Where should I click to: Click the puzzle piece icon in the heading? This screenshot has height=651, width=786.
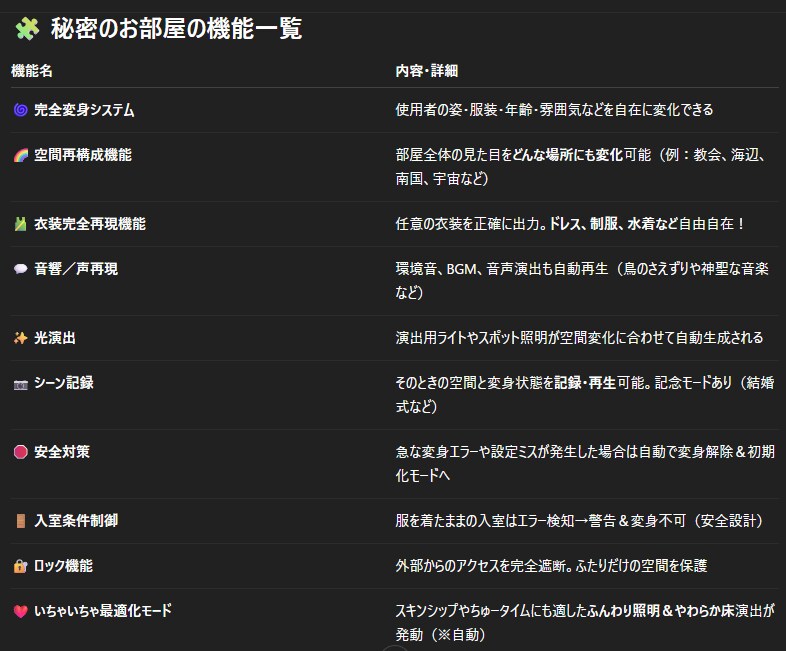(x=26, y=29)
